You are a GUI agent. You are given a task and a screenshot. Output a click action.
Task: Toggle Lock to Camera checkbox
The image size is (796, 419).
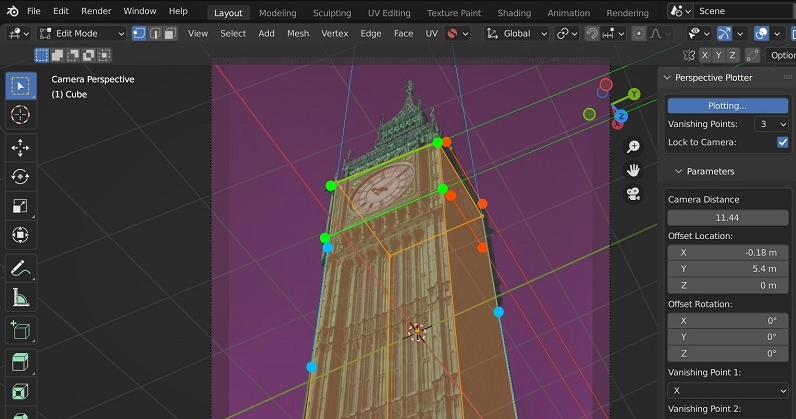pyautogui.click(x=782, y=142)
